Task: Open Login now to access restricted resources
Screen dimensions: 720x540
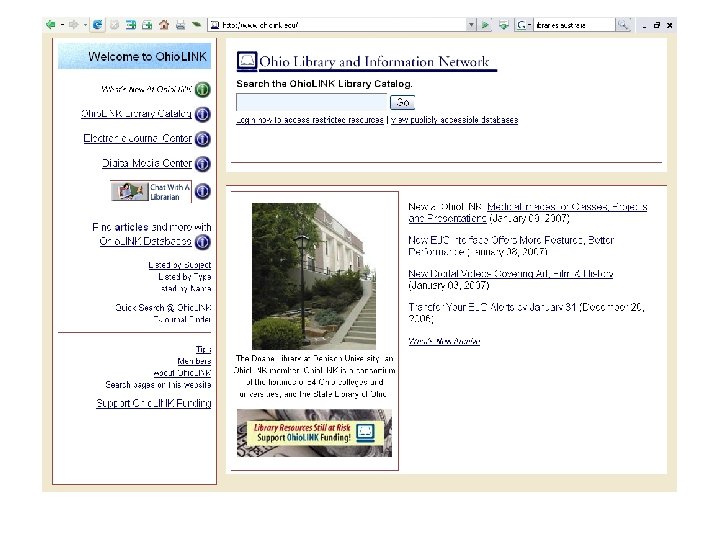Action: tap(309, 120)
